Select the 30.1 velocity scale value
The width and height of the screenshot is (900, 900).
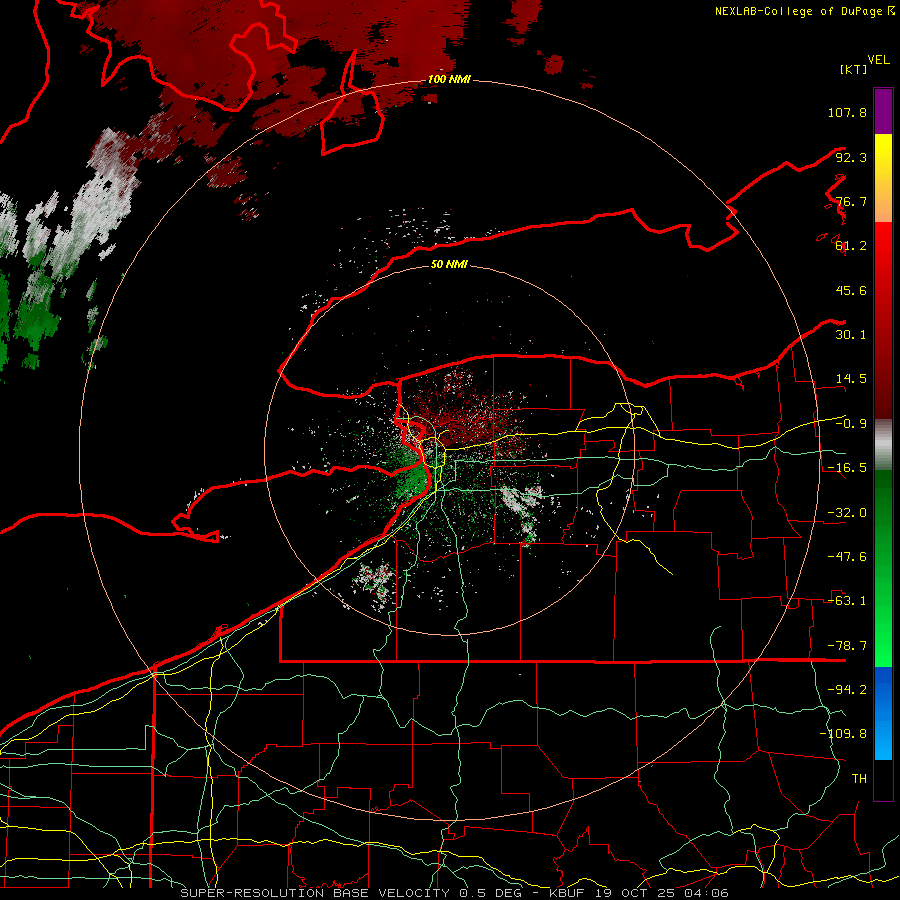pyautogui.click(x=851, y=335)
